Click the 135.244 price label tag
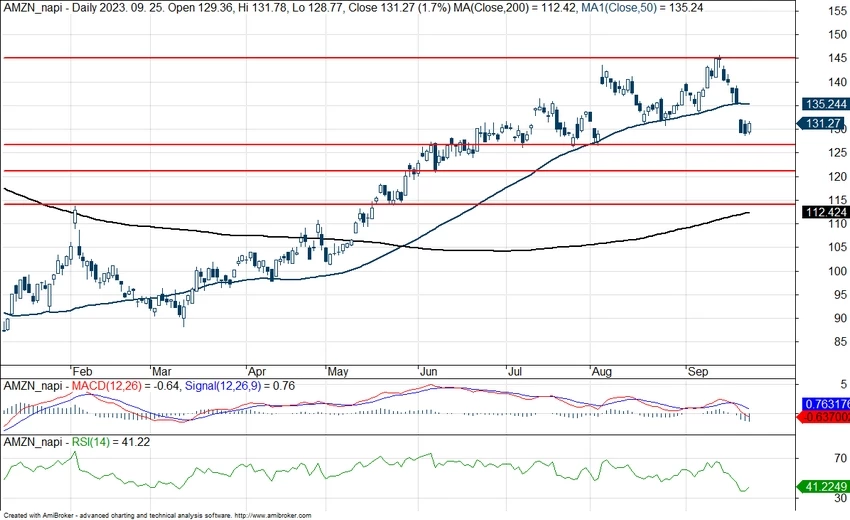This screenshot has width=850, height=520. [825, 104]
